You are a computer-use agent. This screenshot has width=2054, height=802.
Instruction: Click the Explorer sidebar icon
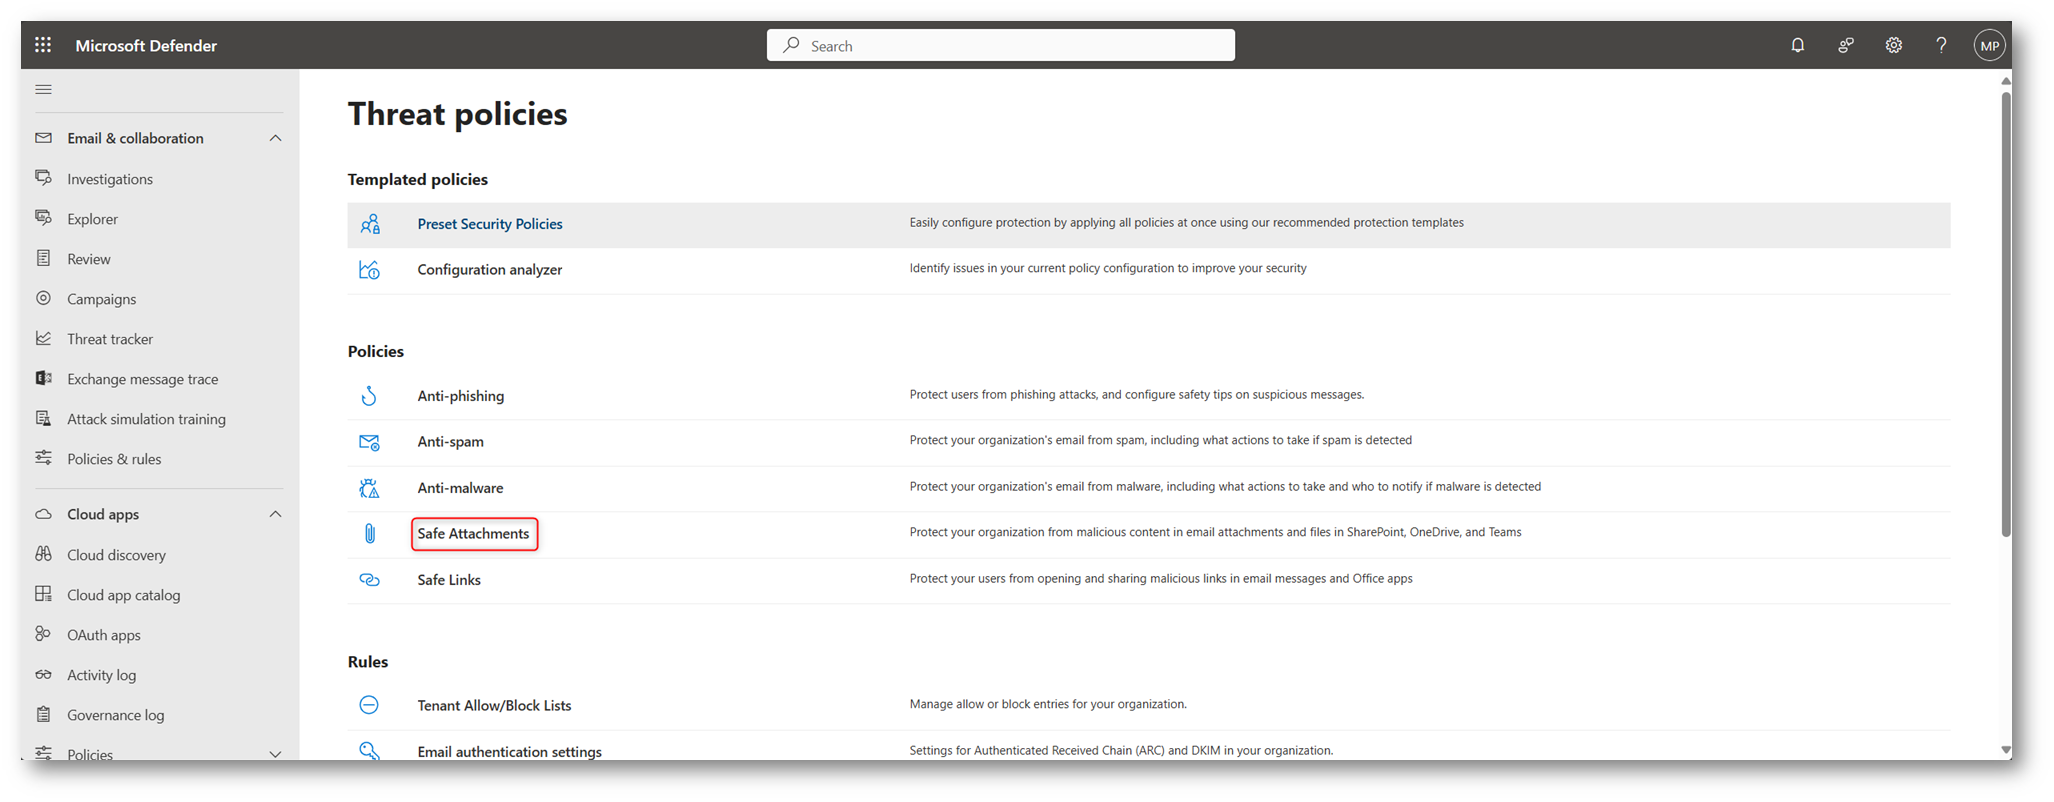[43, 218]
